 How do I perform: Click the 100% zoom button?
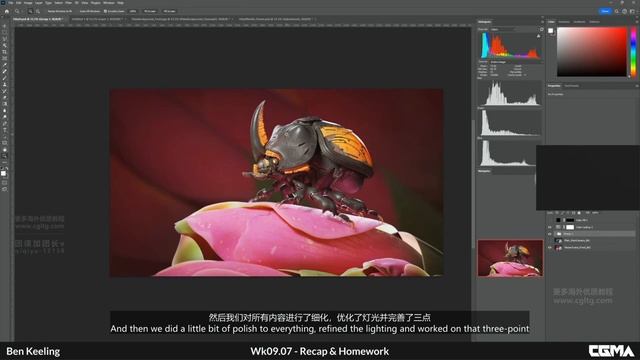click(133, 11)
